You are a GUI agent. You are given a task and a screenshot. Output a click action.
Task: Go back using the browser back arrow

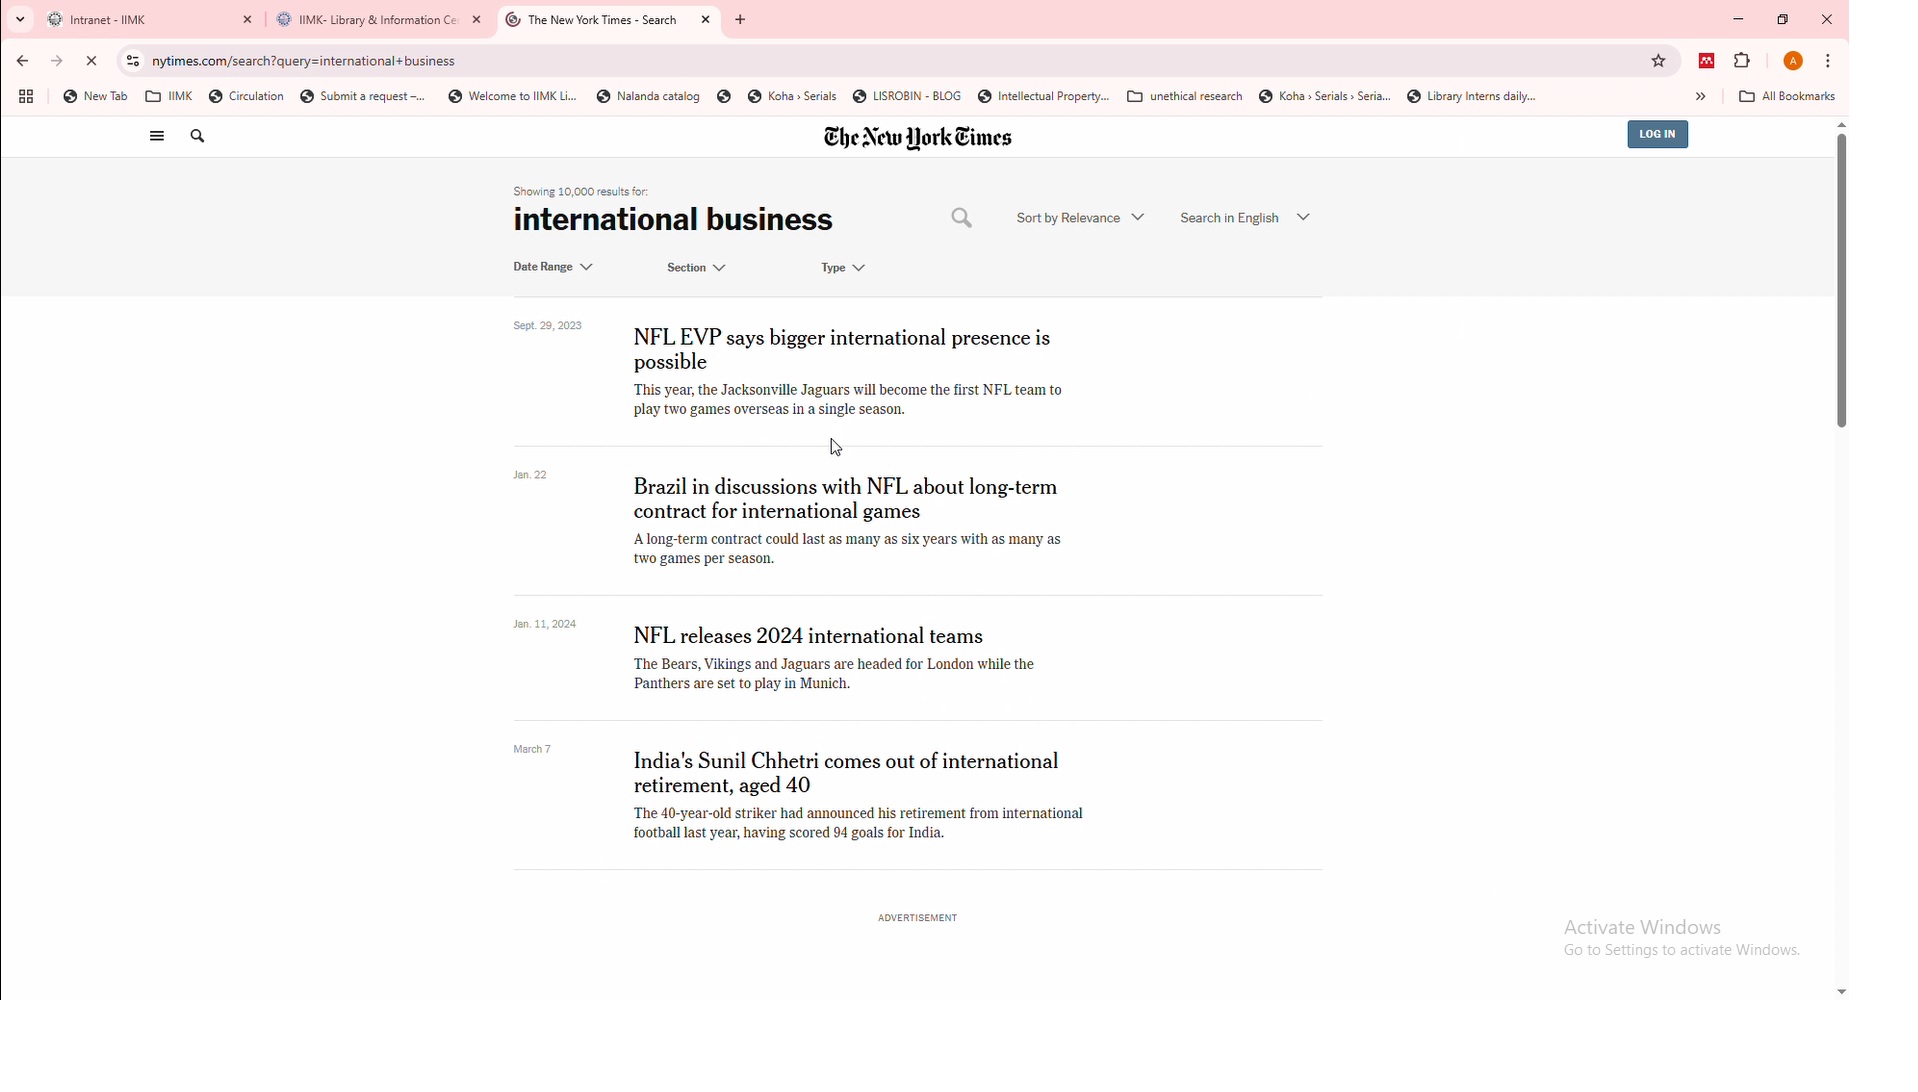(23, 61)
